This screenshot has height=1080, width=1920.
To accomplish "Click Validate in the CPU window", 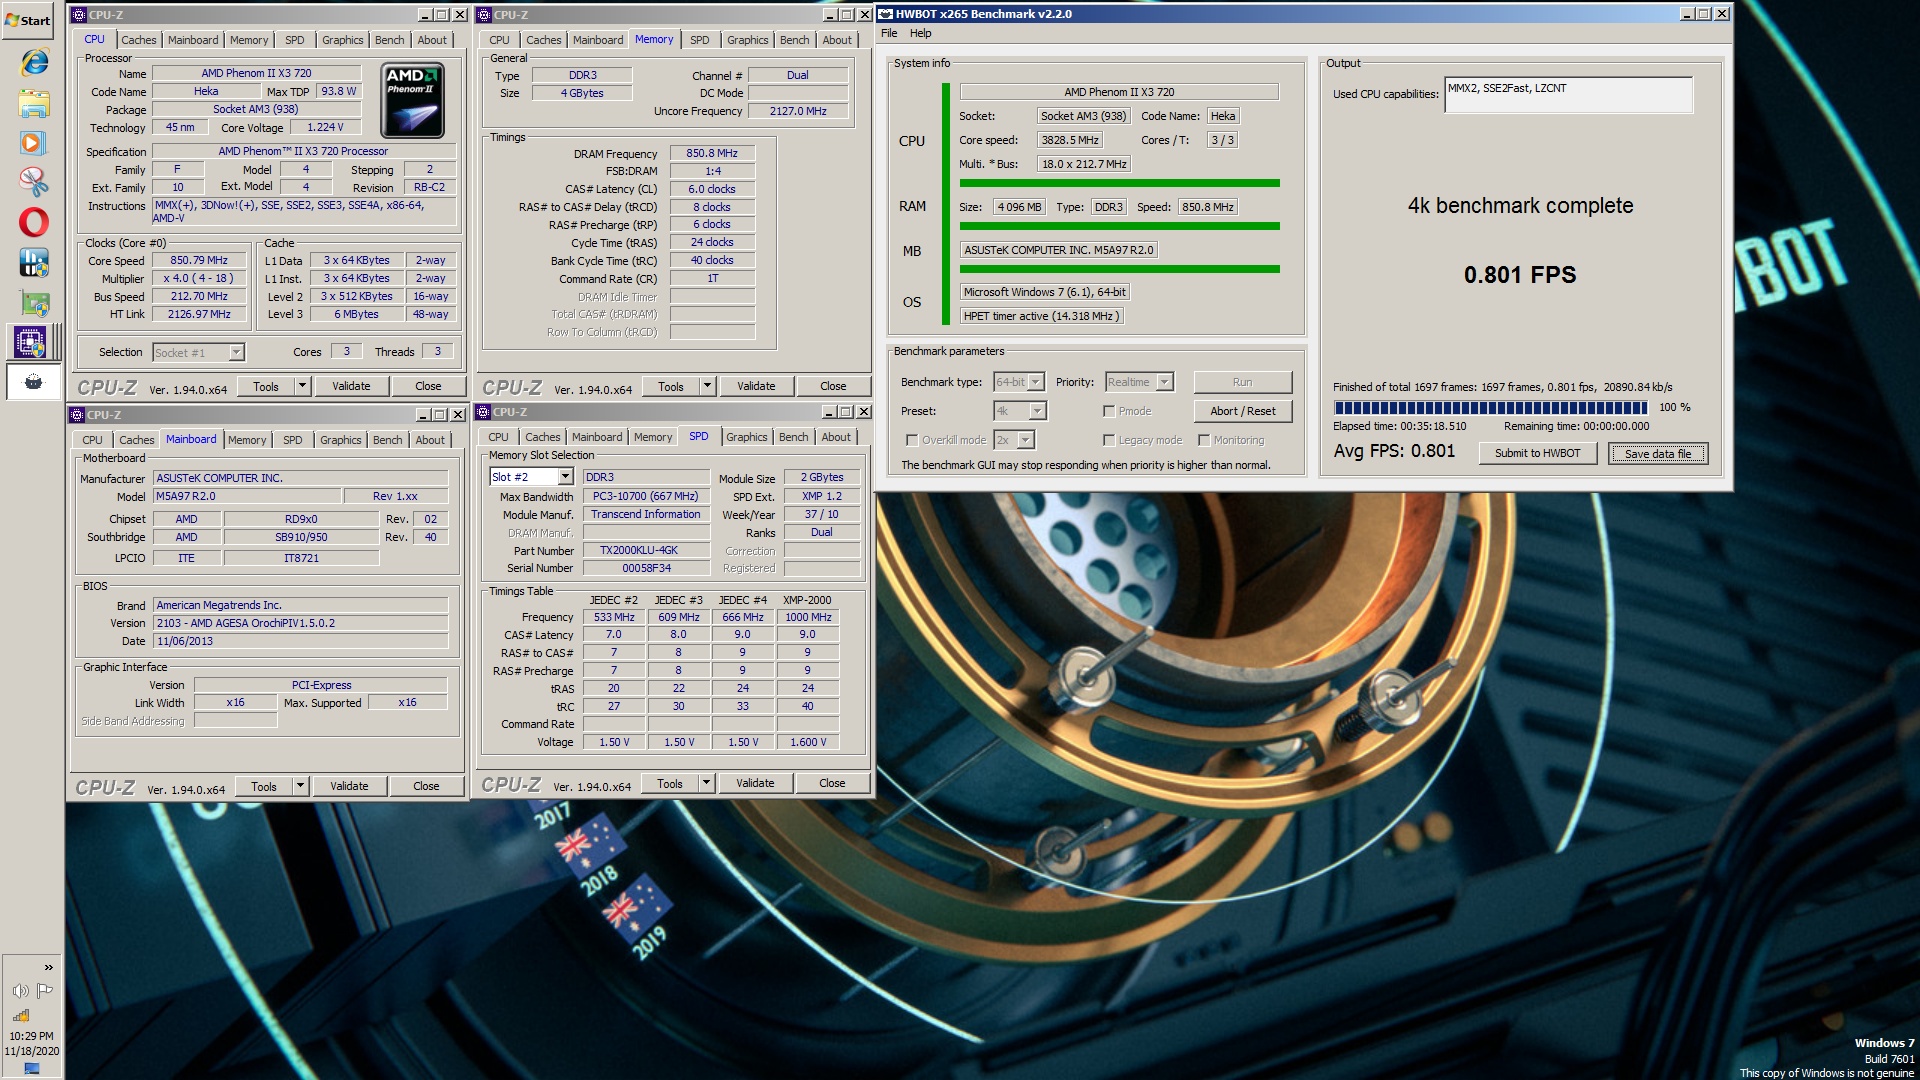I will (x=351, y=386).
